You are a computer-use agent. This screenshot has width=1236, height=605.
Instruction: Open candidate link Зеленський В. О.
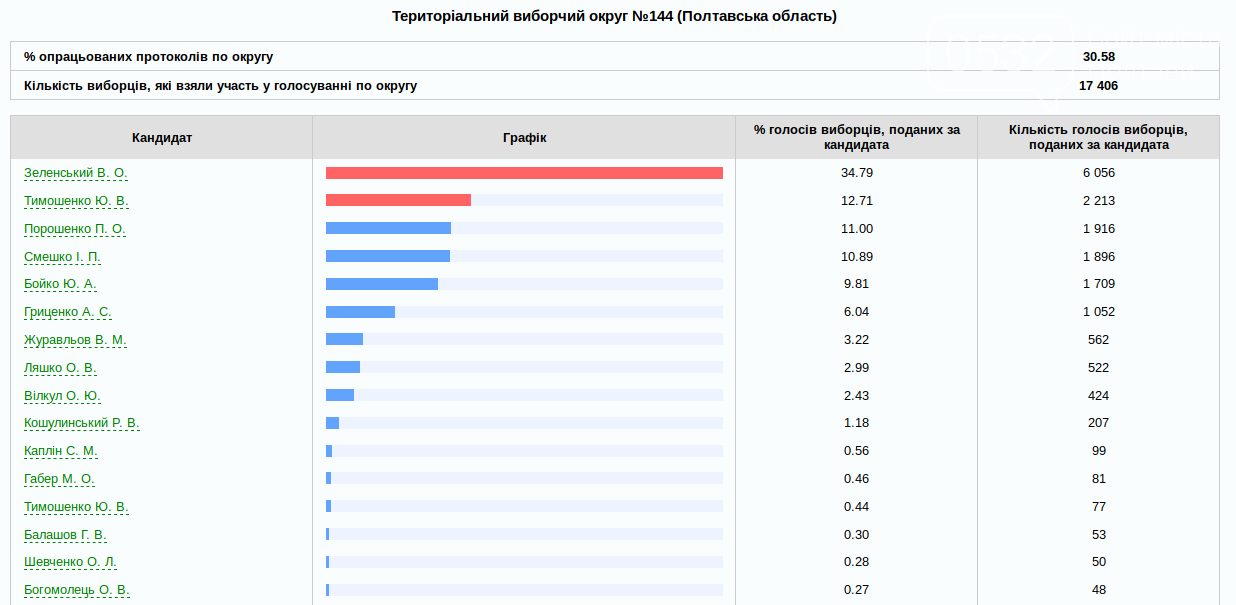[76, 173]
